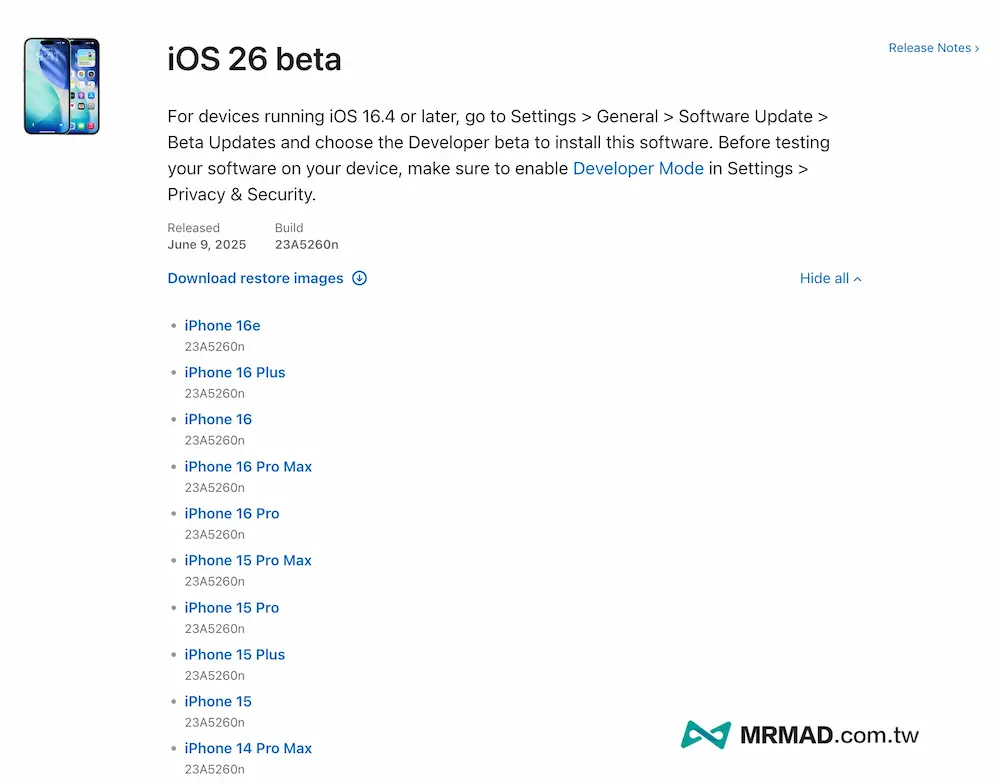Image resolution: width=1000 pixels, height=784 pixels.
Task: Select the iPhone 15 Pro link
Action: point(232,607)
